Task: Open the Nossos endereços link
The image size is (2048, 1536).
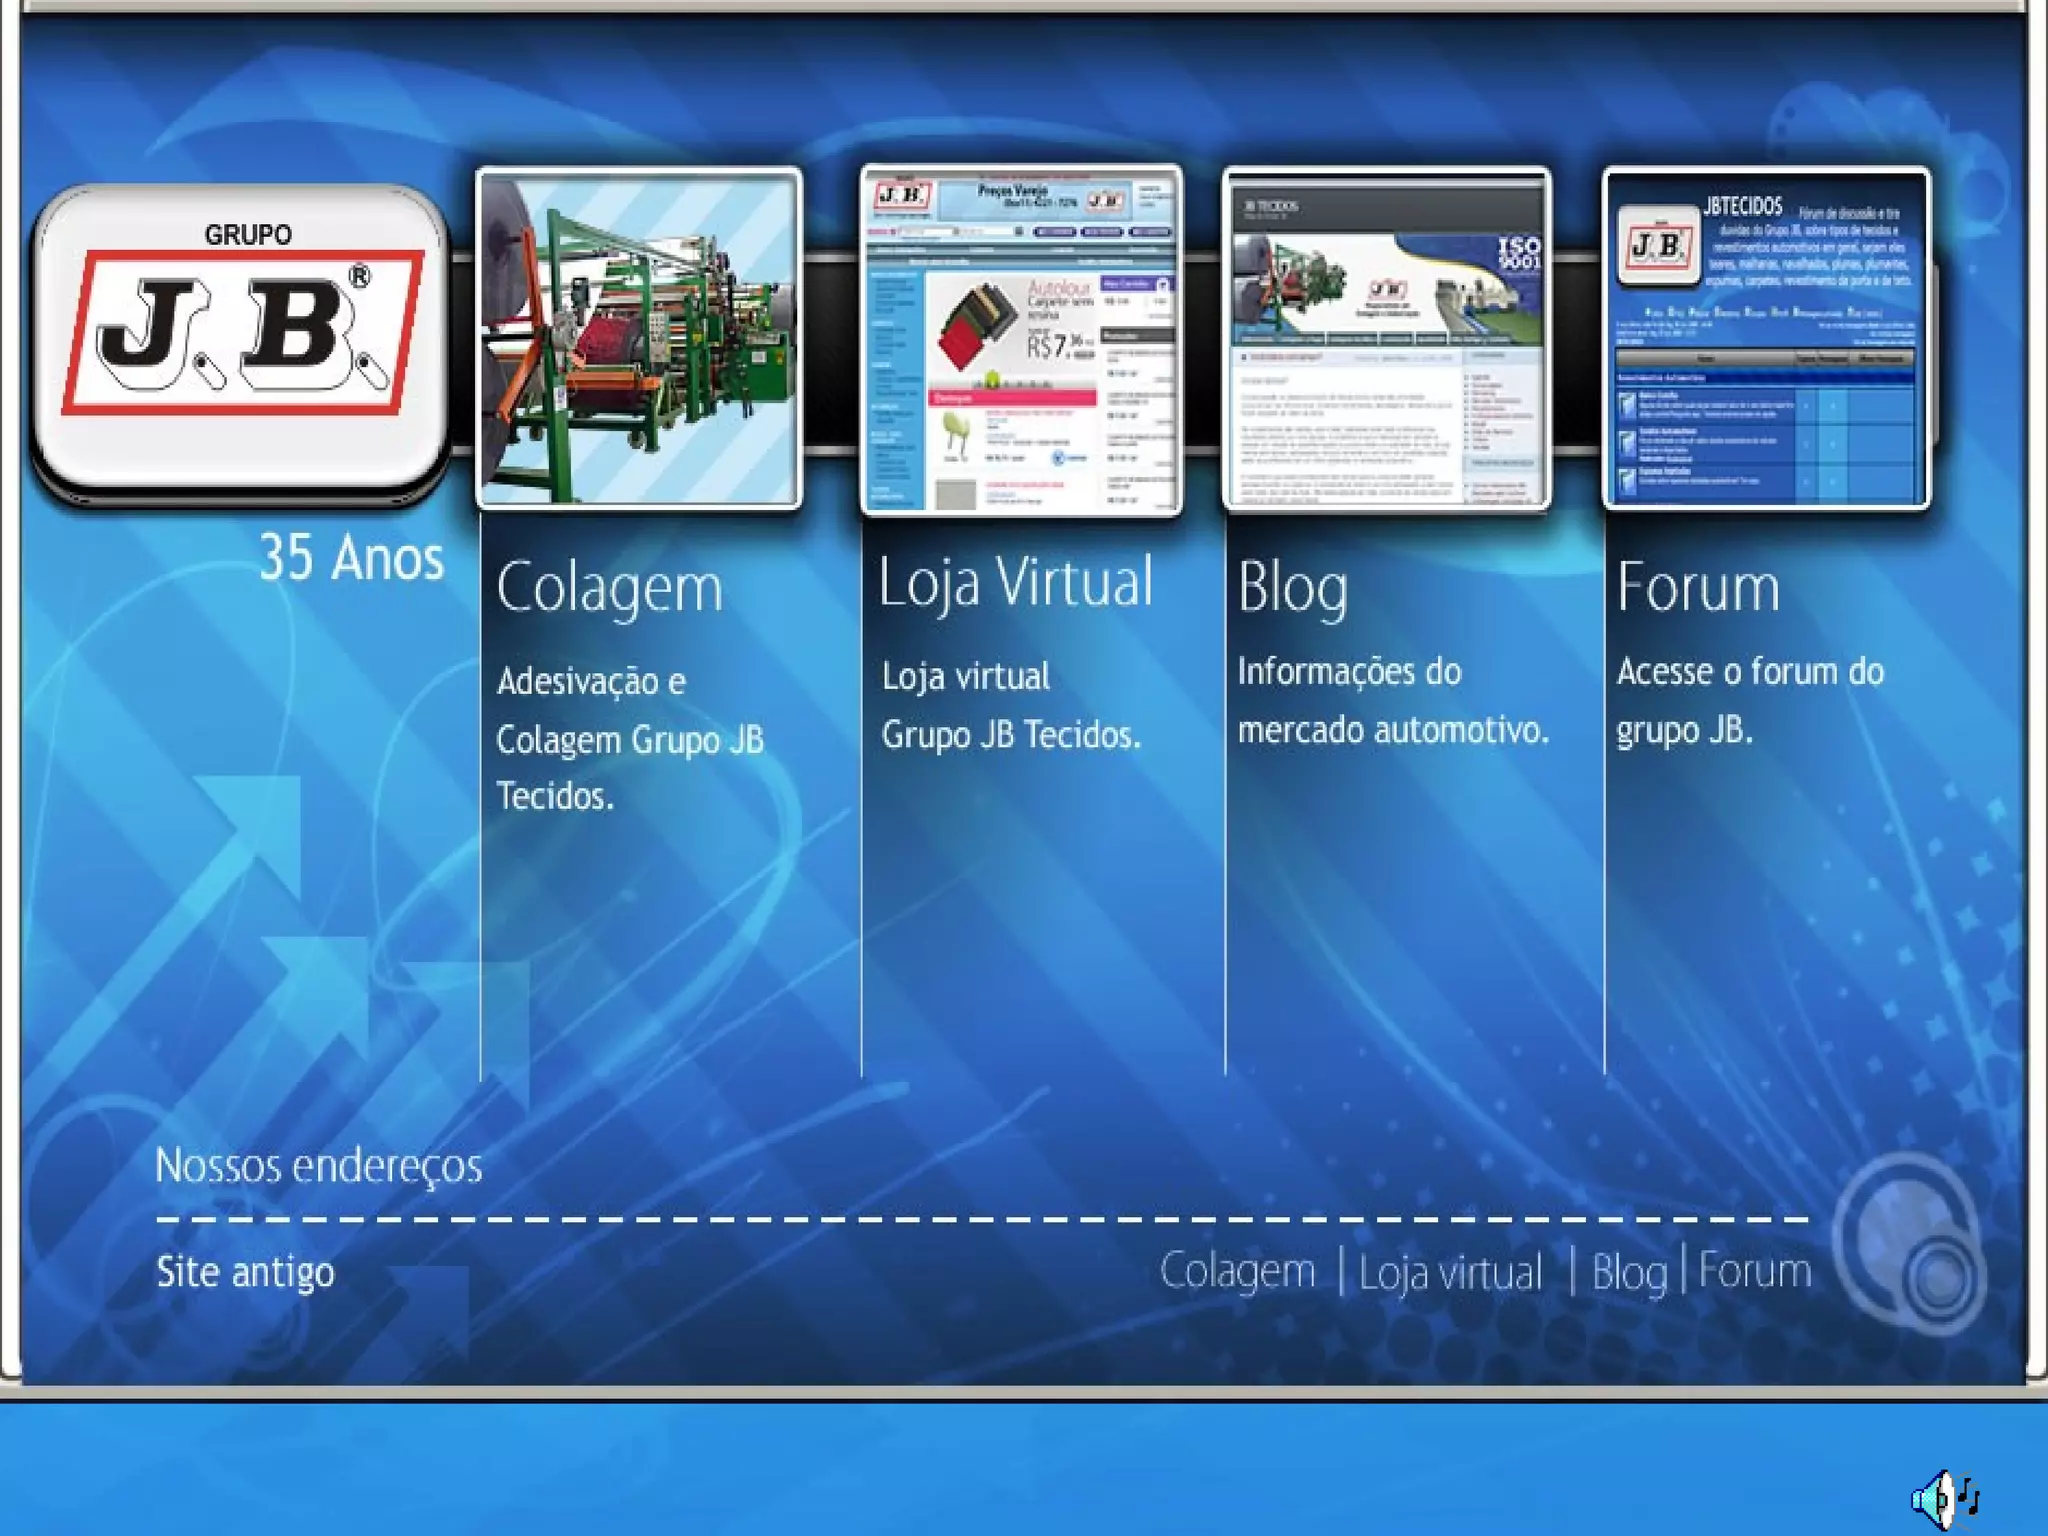Action: tap(318, 1166)
